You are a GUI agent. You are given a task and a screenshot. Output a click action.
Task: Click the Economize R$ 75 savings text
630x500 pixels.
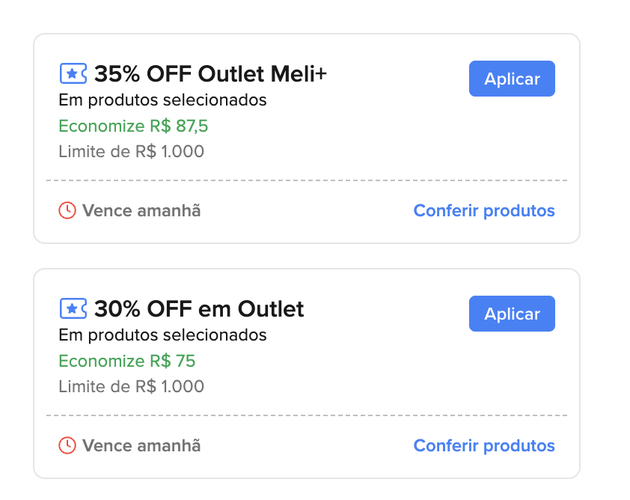click(127, 361)
